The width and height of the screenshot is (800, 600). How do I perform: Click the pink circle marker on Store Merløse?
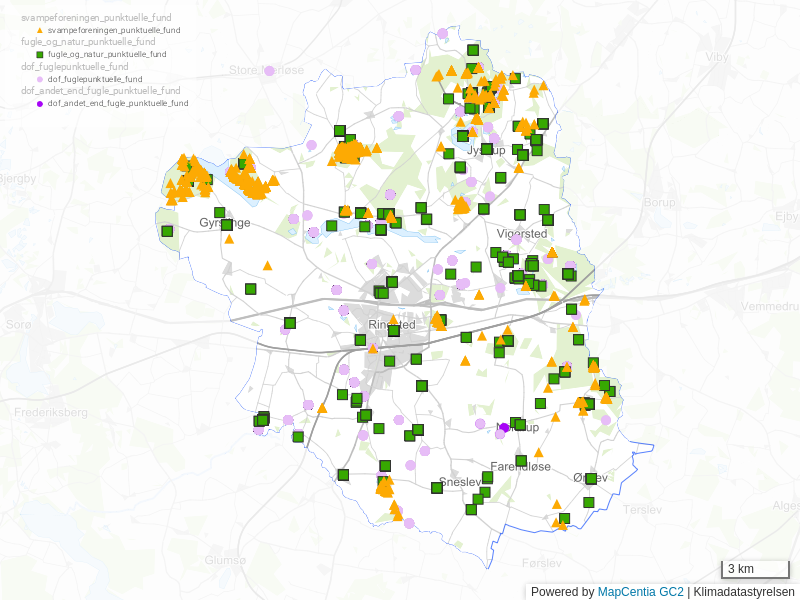[268, 70]
